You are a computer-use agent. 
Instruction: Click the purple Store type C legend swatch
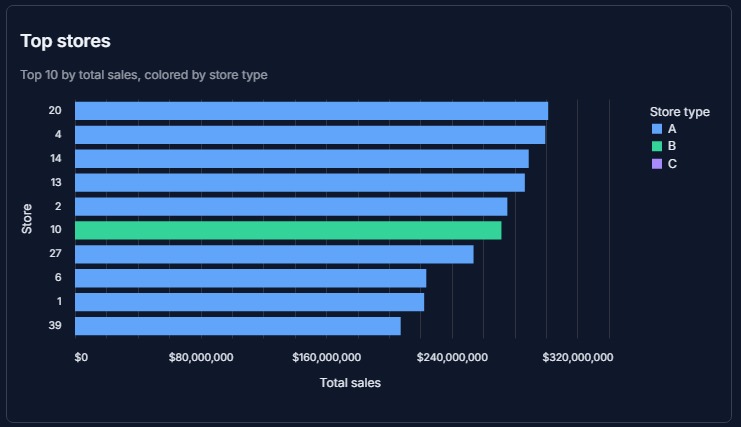coord(656,164)
